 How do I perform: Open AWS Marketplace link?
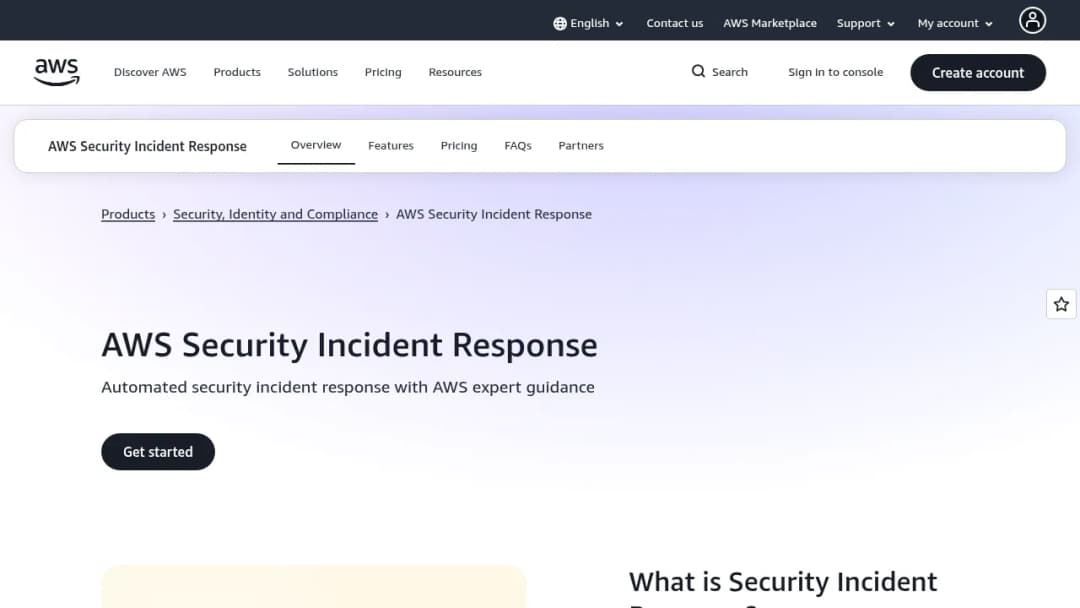(769, 23)
